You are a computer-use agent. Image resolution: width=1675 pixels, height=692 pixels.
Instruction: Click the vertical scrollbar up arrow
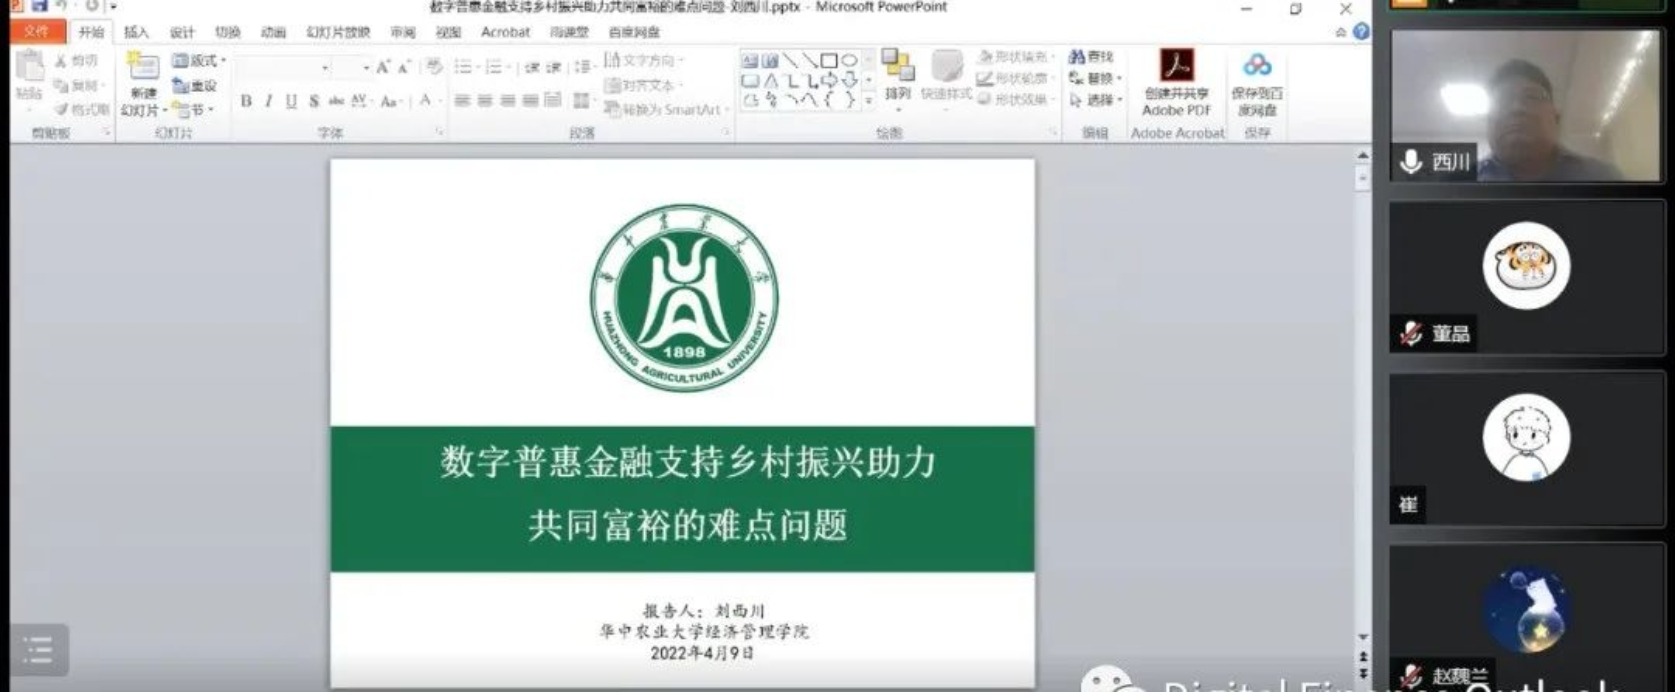click(1362, 156)
